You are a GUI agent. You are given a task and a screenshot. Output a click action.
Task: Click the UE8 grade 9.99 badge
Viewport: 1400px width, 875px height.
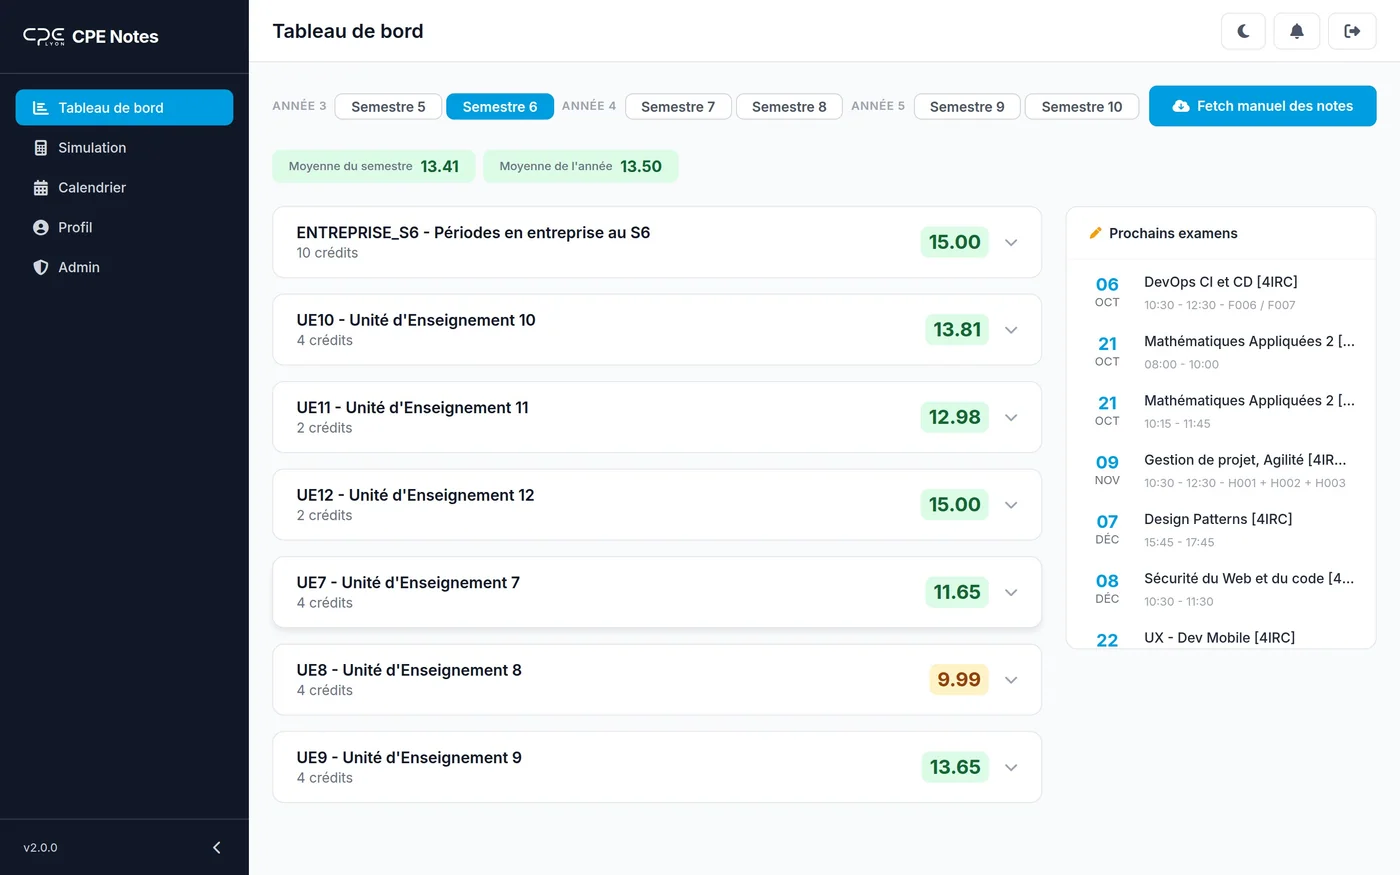959,680
